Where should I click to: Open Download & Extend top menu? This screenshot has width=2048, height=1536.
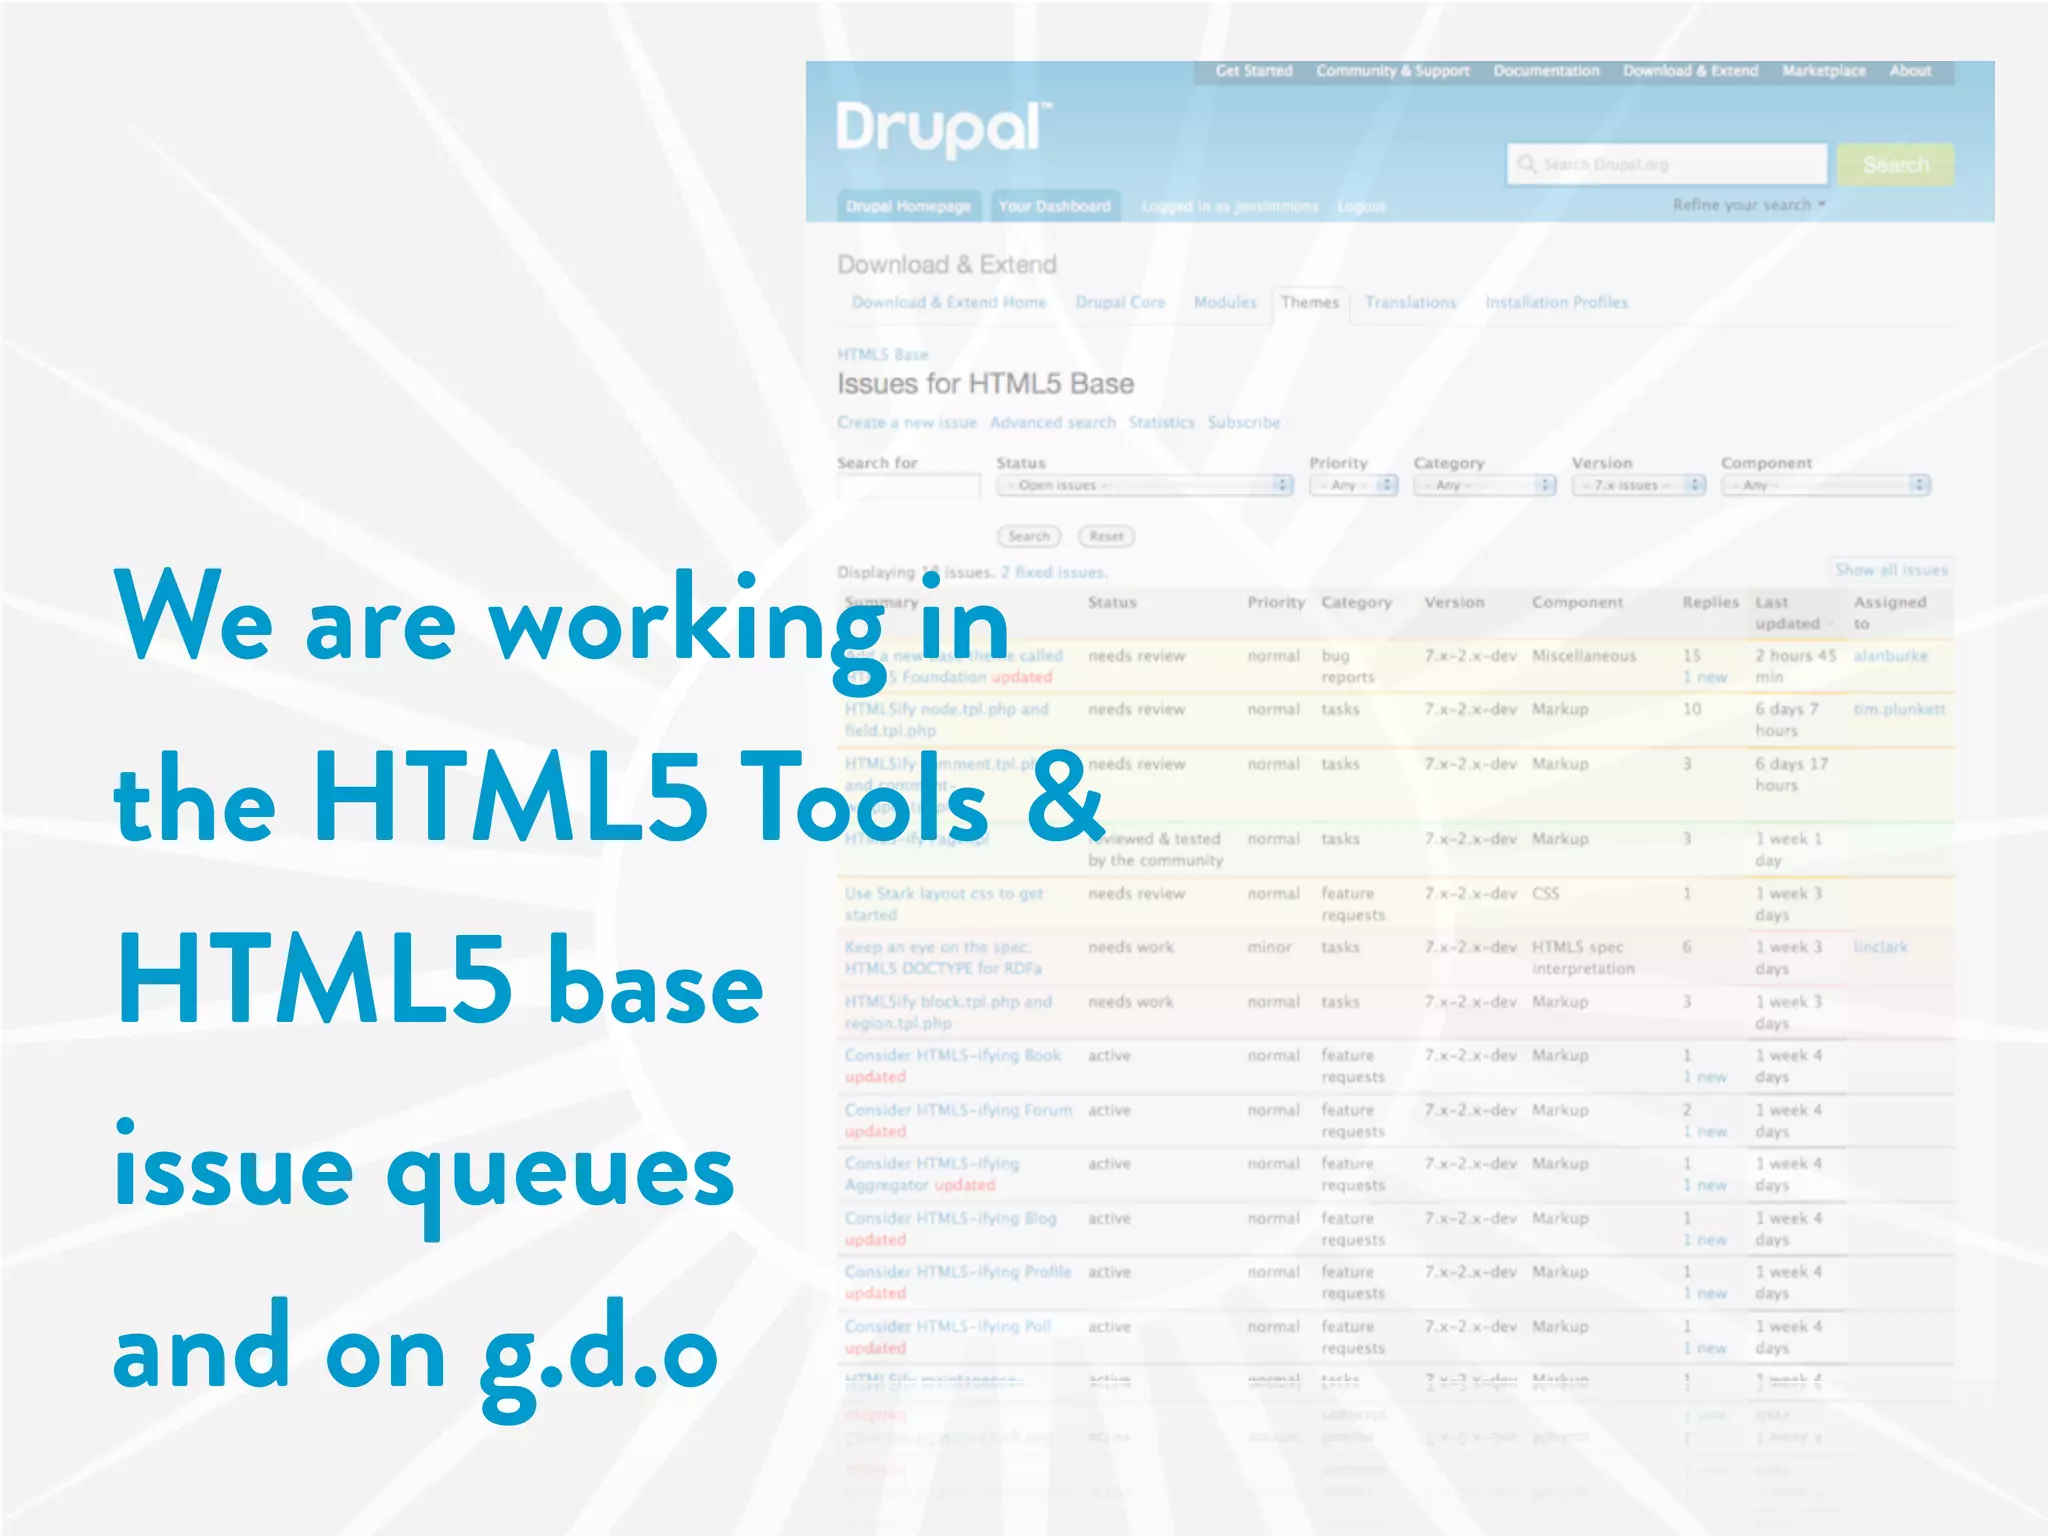(1690, 71)
